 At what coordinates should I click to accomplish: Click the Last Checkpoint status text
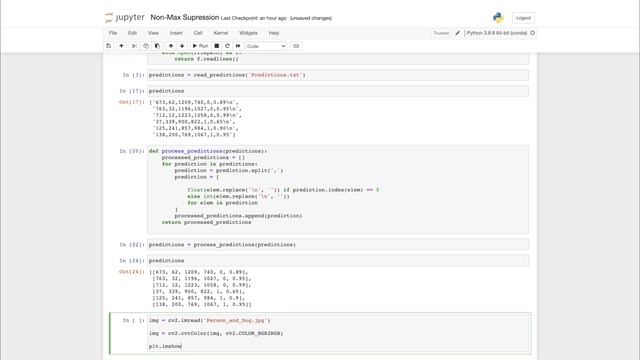tap(253, 18)
